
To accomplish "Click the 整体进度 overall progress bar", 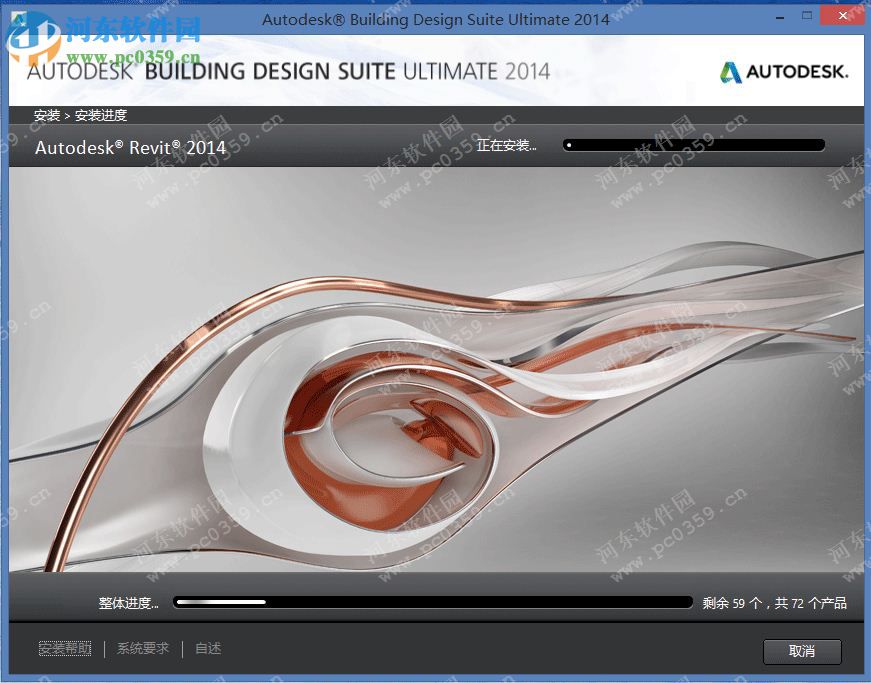I will [430, 601].
